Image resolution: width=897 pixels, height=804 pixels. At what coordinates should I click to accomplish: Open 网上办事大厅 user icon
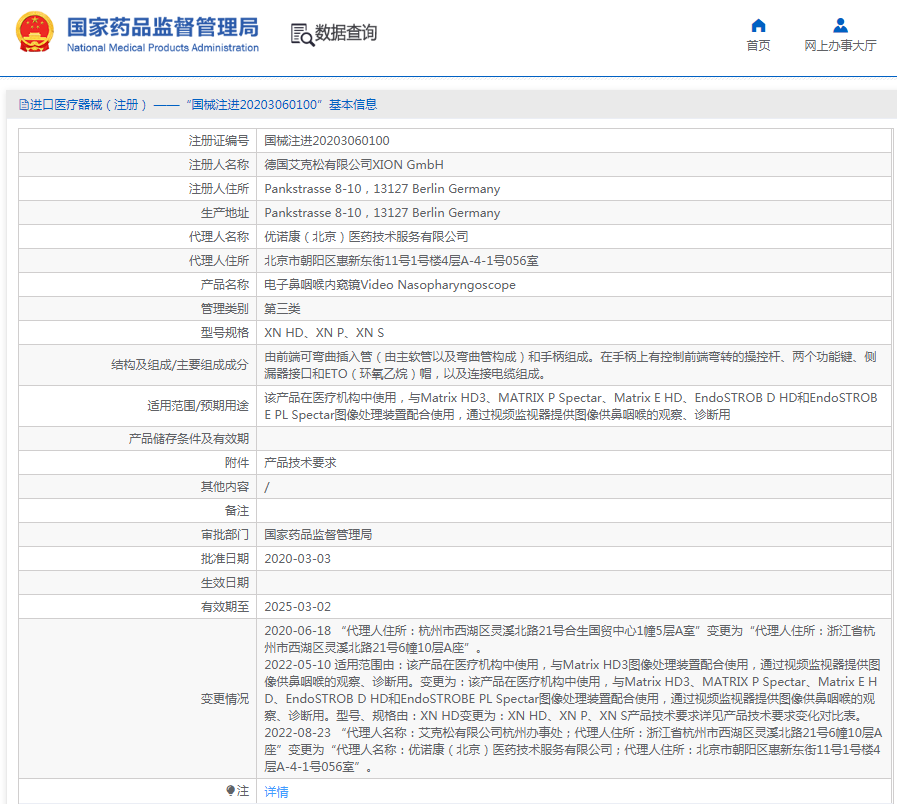[840, 25]
